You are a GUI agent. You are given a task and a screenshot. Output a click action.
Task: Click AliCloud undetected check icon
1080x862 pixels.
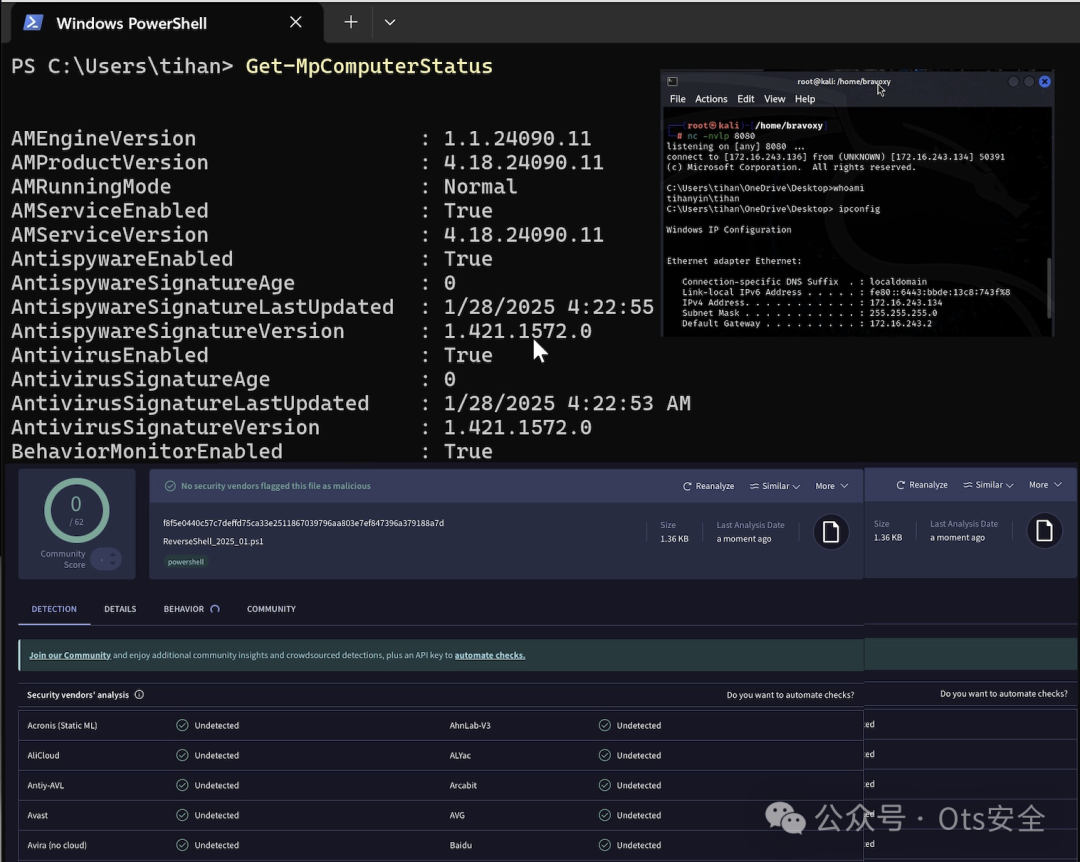pyautogui.click(x=182, y=755)
